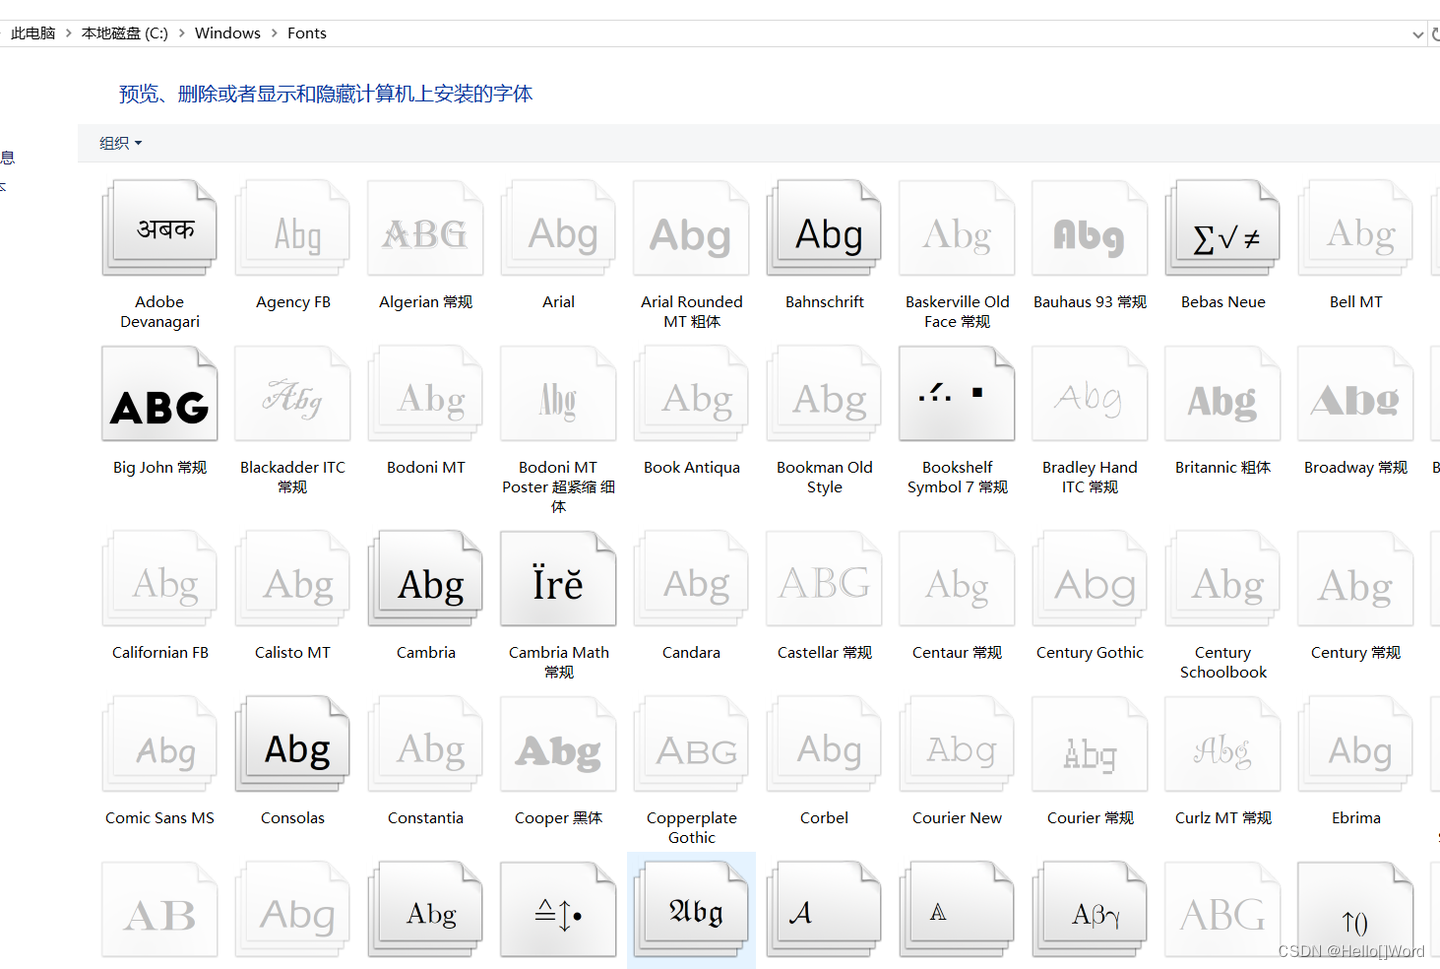This screenshot has width=1440, height=969.
Task: Navigate to Windows folder breadcrumb
Action: 227,33
